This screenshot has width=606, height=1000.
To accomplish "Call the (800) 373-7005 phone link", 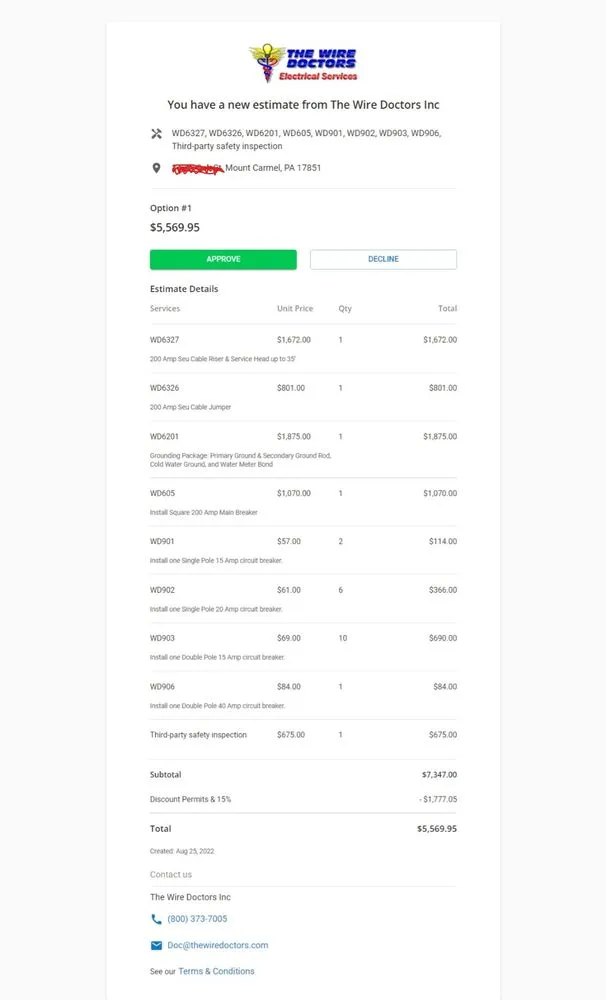I will pos(197,919).
